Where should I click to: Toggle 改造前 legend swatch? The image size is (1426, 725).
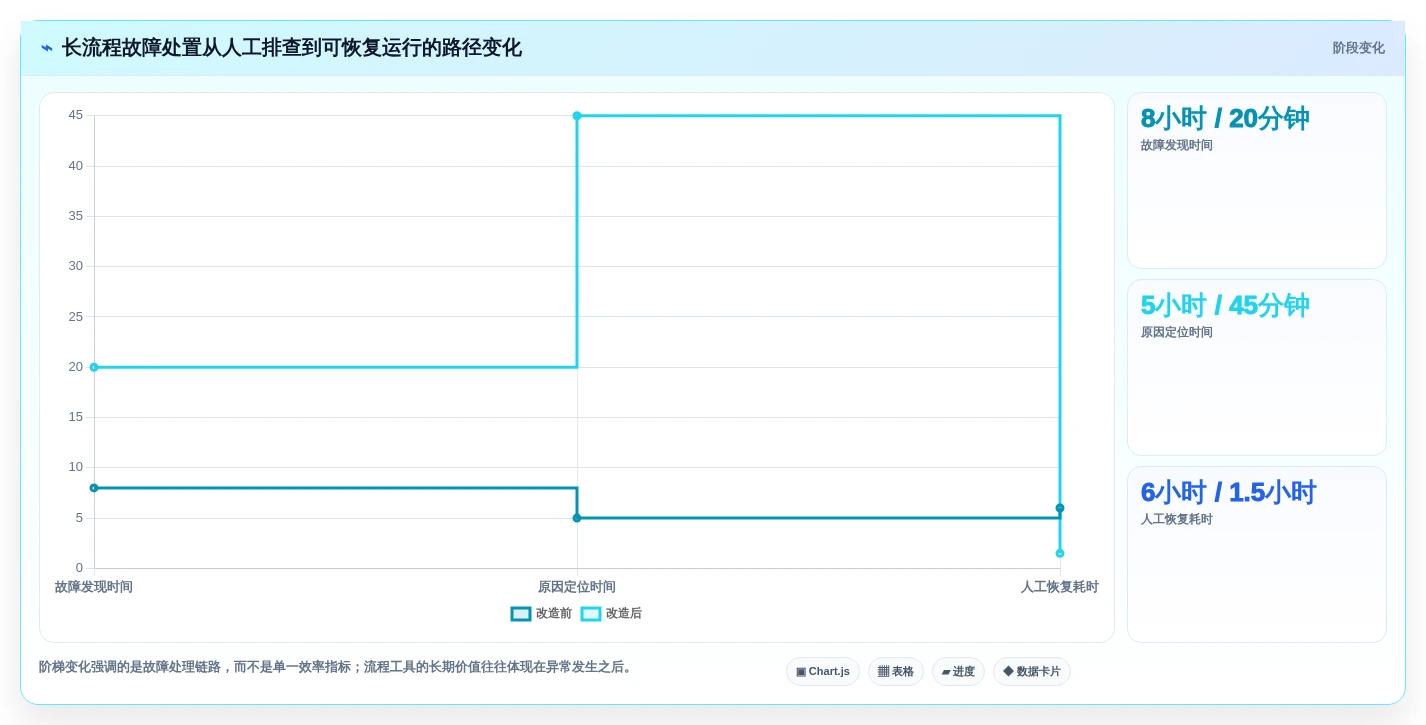tap(521, 614)
